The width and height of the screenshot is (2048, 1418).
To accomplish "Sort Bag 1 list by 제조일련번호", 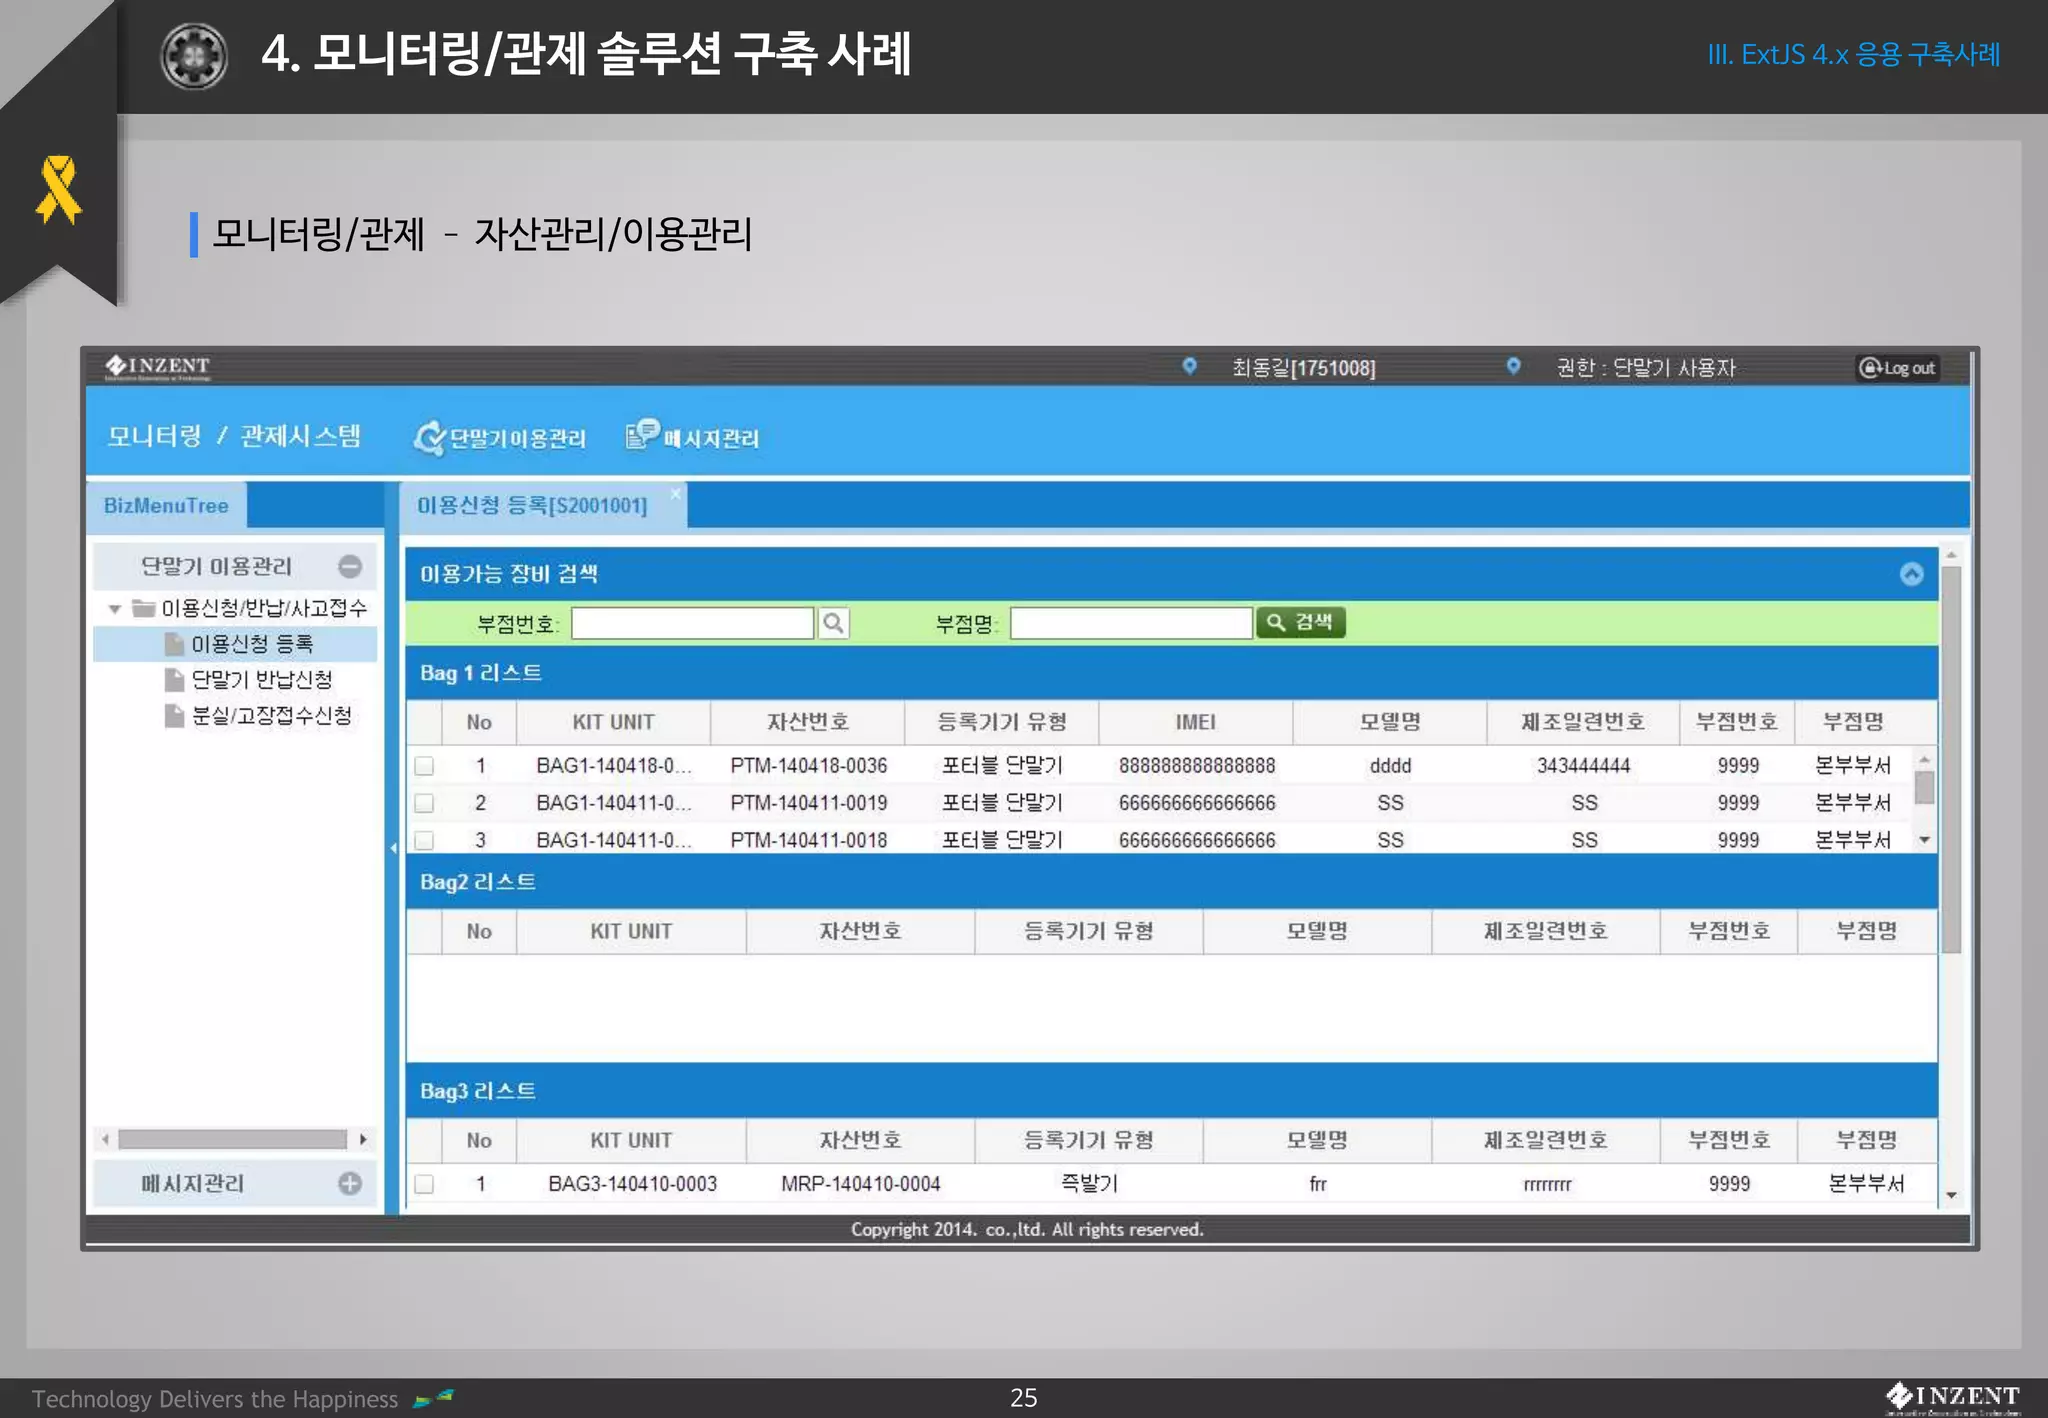I will (1583, 722).
